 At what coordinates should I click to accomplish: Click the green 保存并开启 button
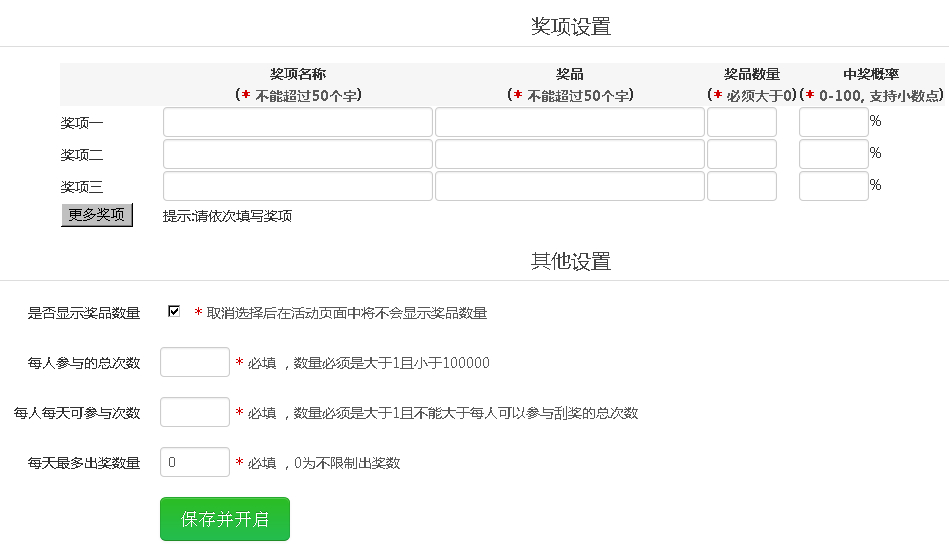click(225, 519)
